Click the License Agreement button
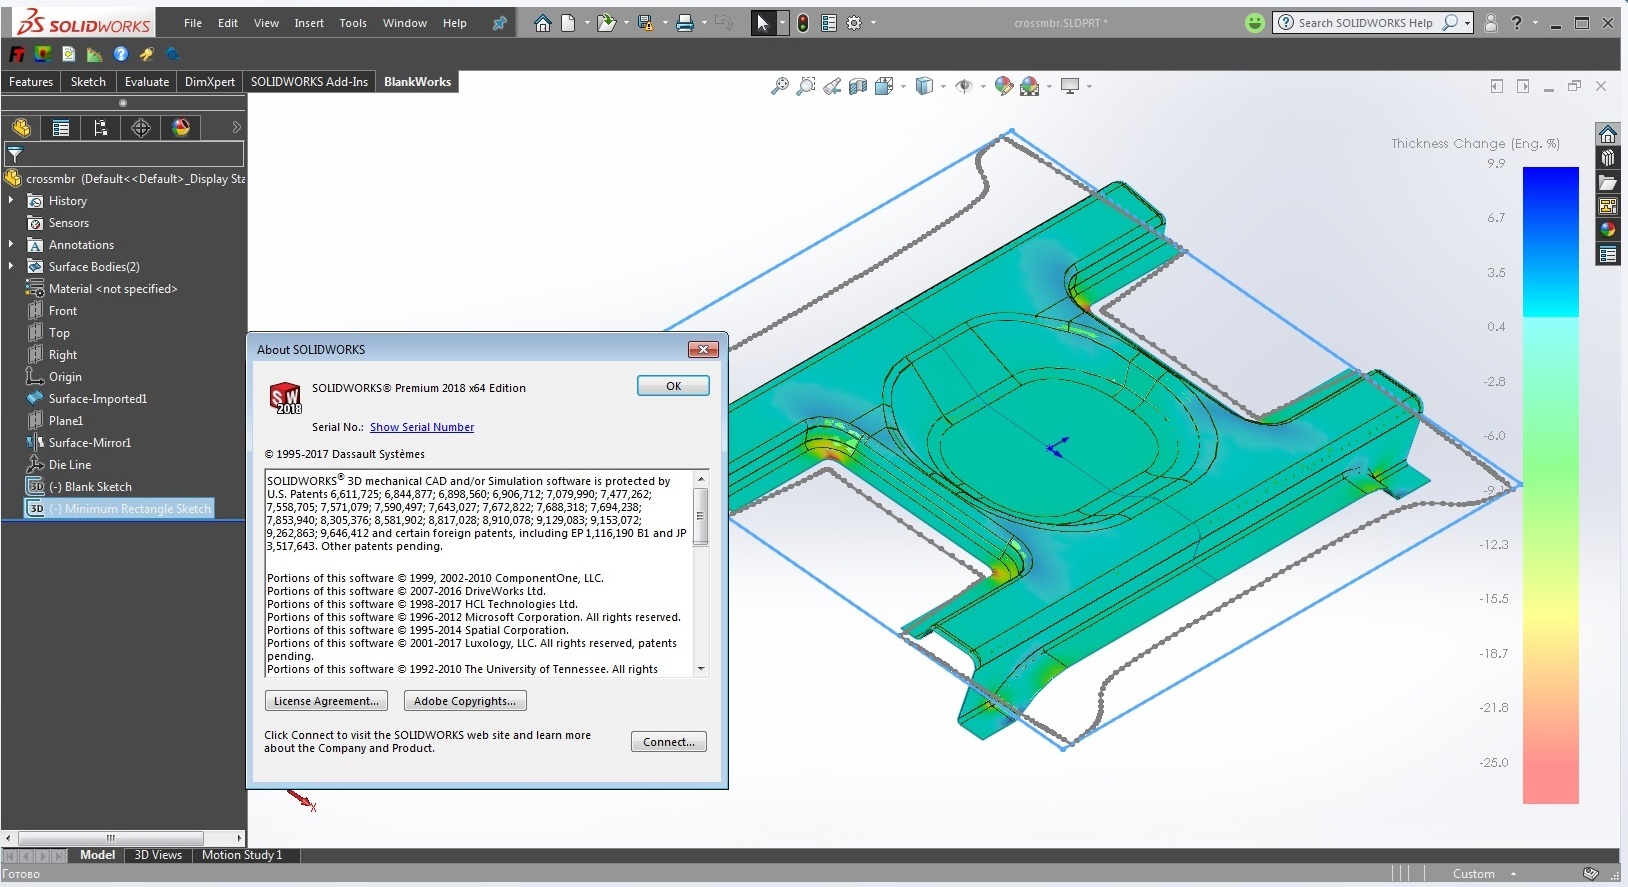The width and height of the screenshot is (1628, 887). [326, 701]
